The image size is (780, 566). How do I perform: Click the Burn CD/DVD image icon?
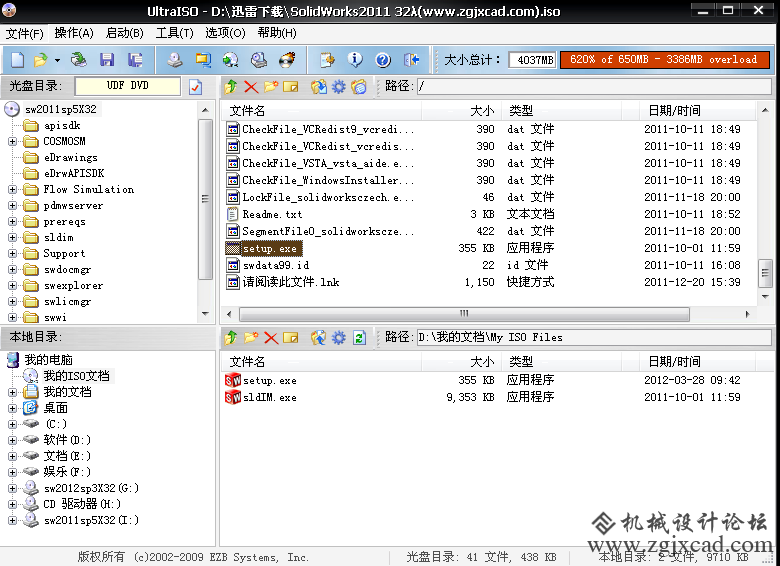(287, 60)
